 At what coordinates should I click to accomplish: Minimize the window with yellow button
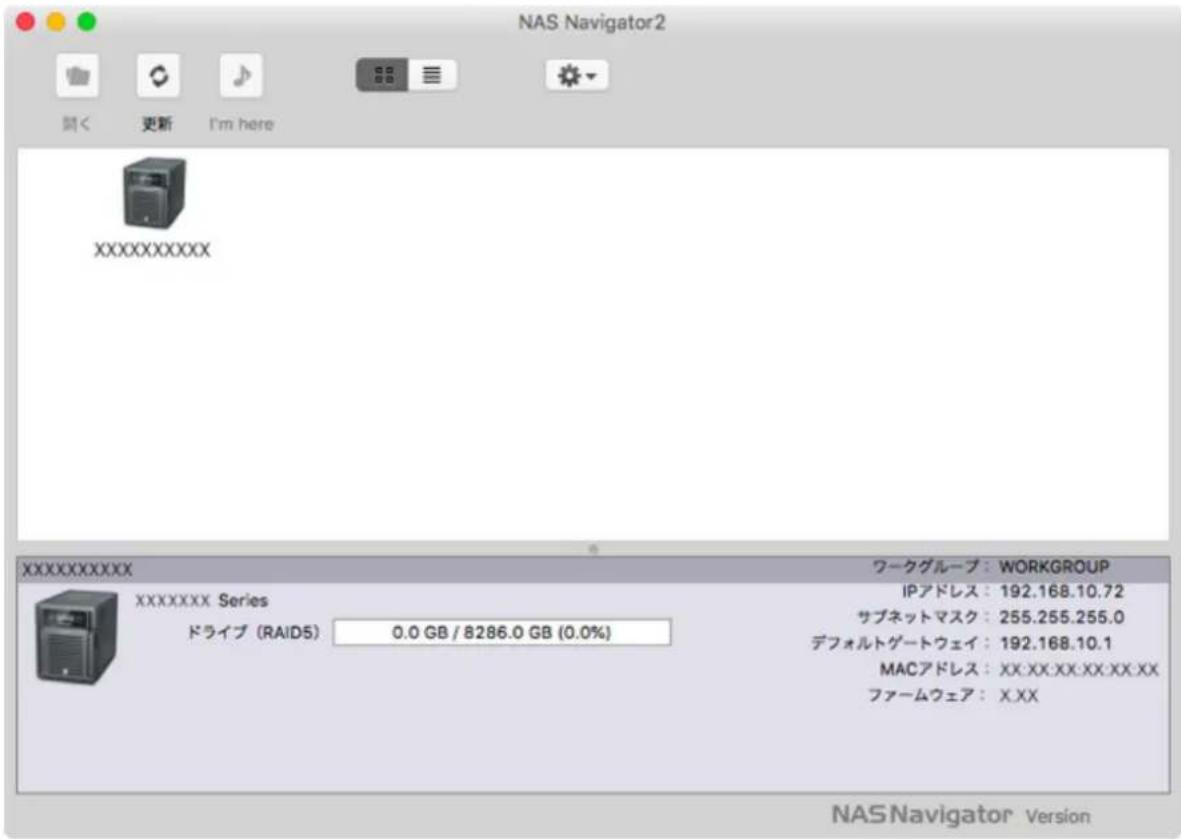click(x=56, y=22)
